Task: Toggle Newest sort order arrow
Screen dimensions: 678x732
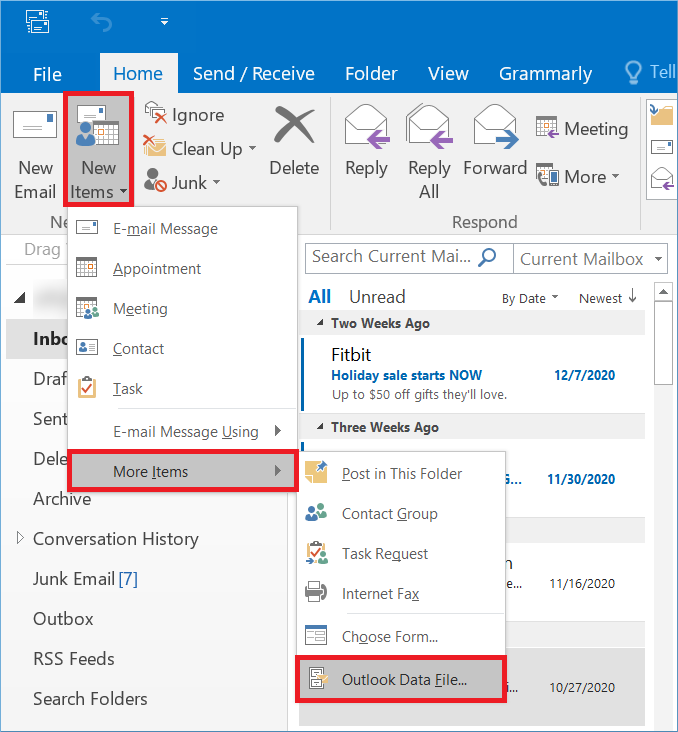Action: pyautogui.click(x=631, y=298)
